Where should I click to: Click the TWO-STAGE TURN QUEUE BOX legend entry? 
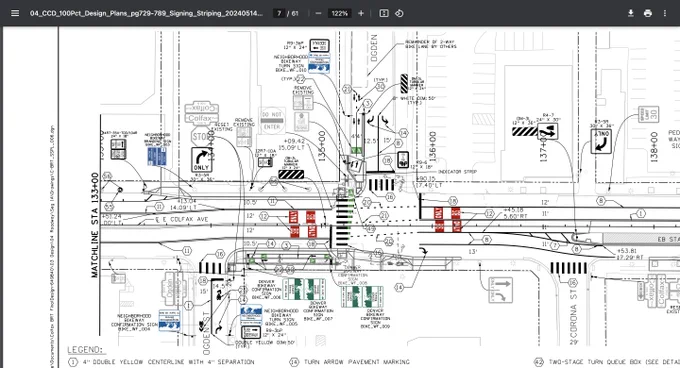(x=607, y=362)
